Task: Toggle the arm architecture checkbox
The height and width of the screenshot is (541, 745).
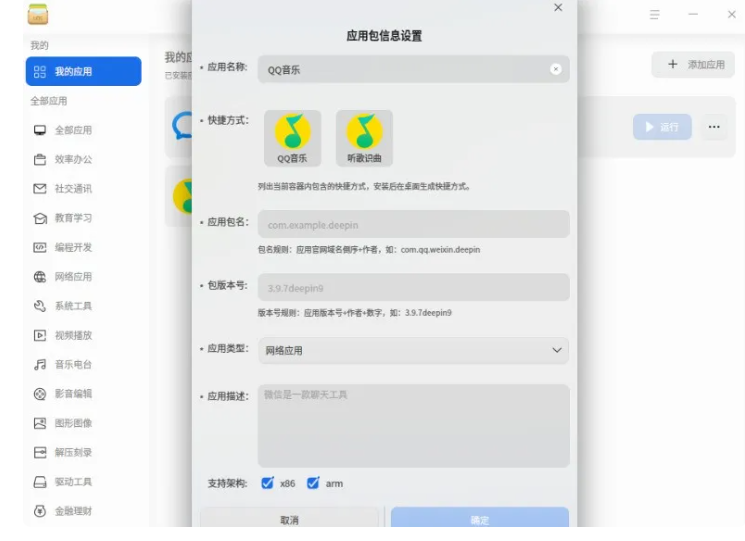Action: [x=313, y=483]
